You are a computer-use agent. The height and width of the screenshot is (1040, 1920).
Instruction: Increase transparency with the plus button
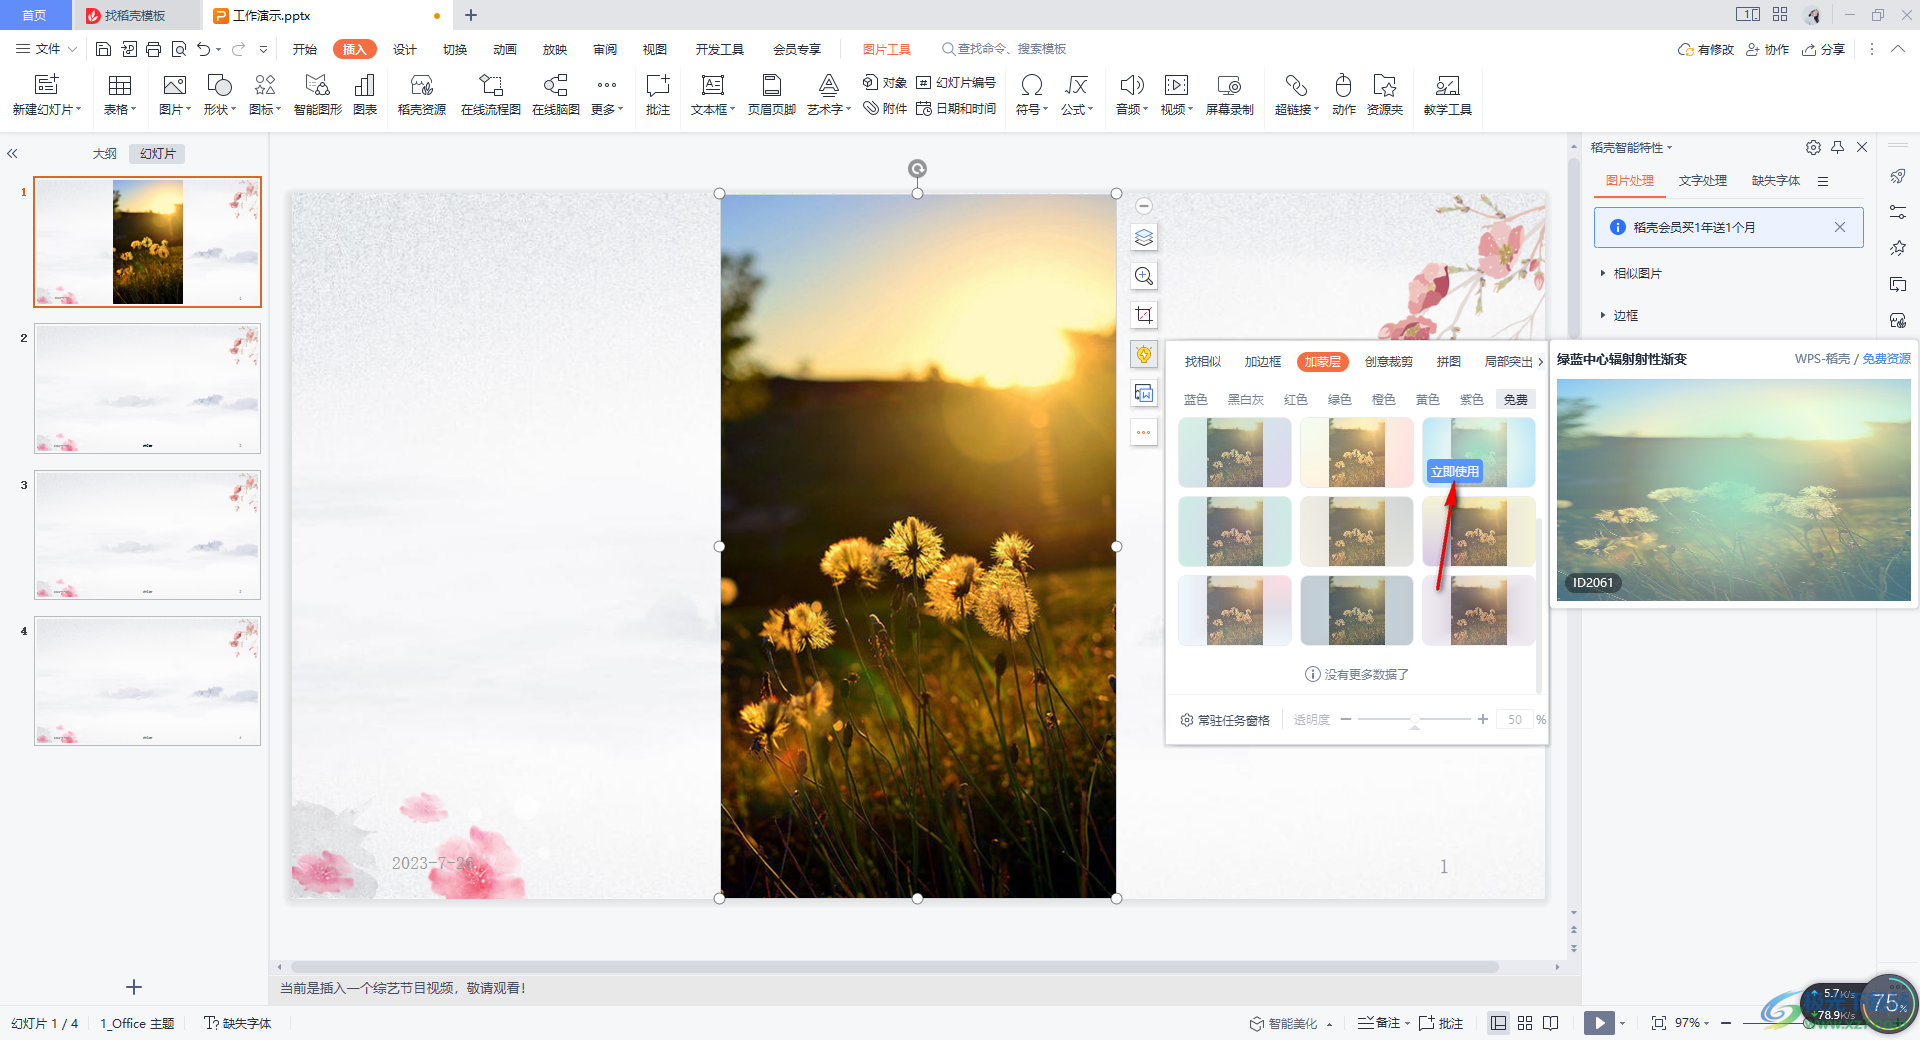(x=1483, y=720)
